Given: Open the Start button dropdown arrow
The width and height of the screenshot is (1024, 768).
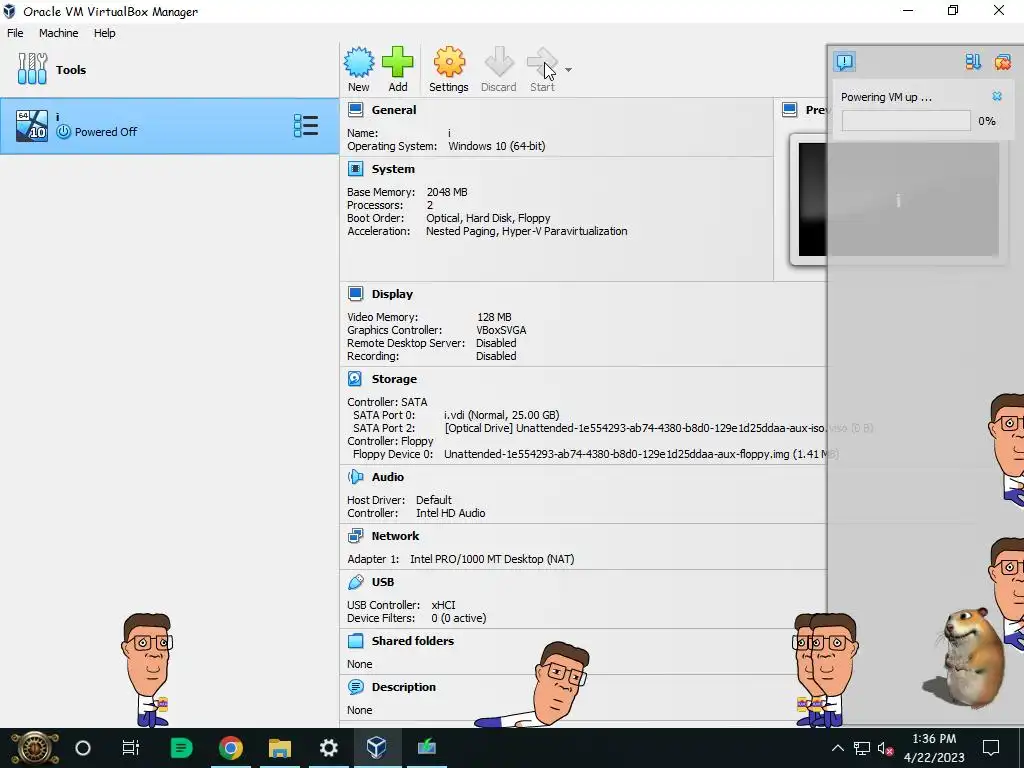Looking at the screenshot, I should coord(568,70).
